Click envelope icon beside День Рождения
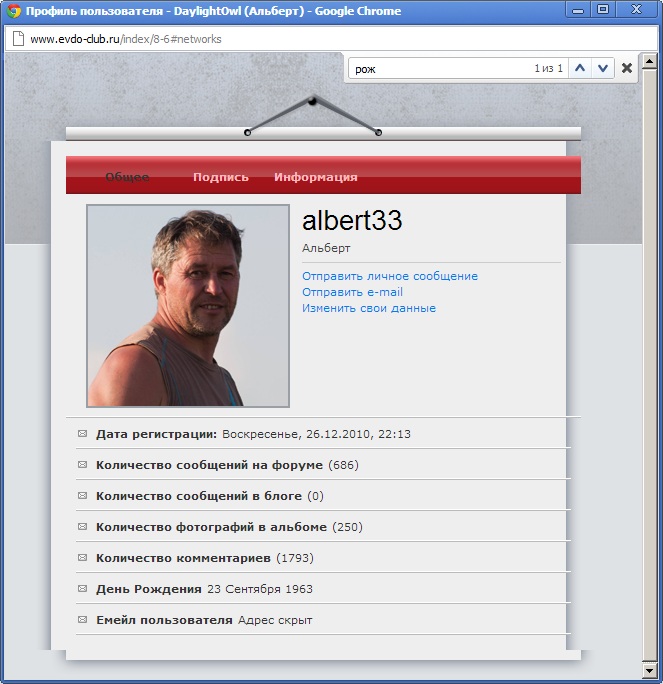The width and height of the screenshot is (663, 684). pyautogui.click(x=82, y=588)
